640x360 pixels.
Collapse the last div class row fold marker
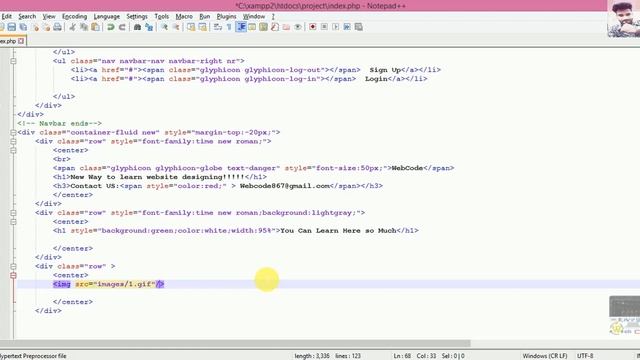pyautogui.click(x=13, y=266)
